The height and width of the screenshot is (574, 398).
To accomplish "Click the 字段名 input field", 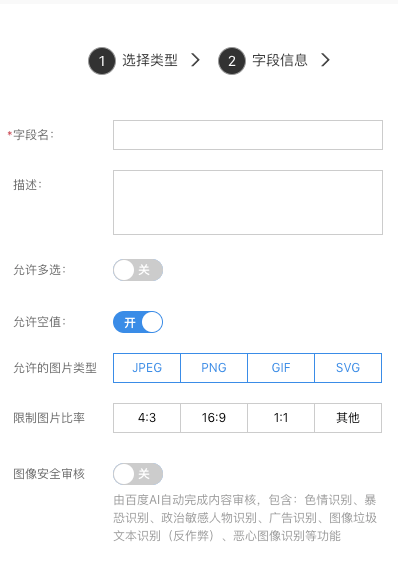I will tap(248, 135).
